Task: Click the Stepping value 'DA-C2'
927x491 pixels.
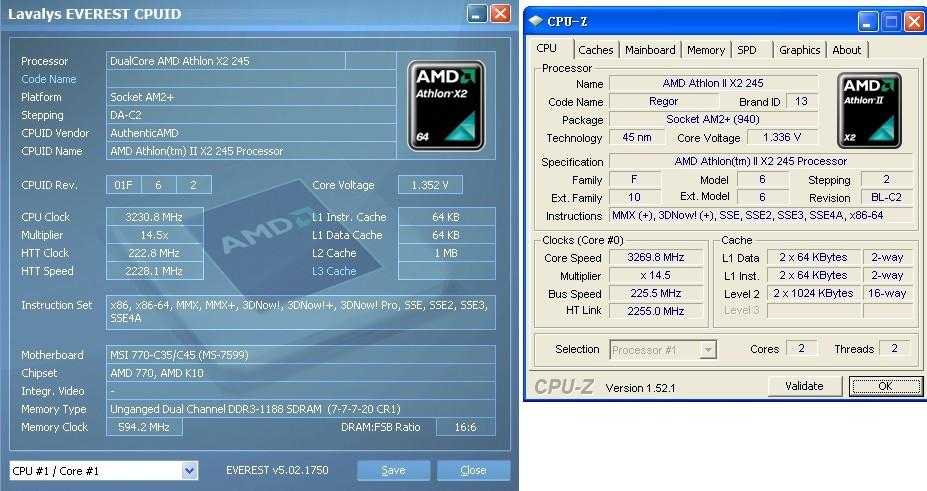Action: (x=251, y=115)
